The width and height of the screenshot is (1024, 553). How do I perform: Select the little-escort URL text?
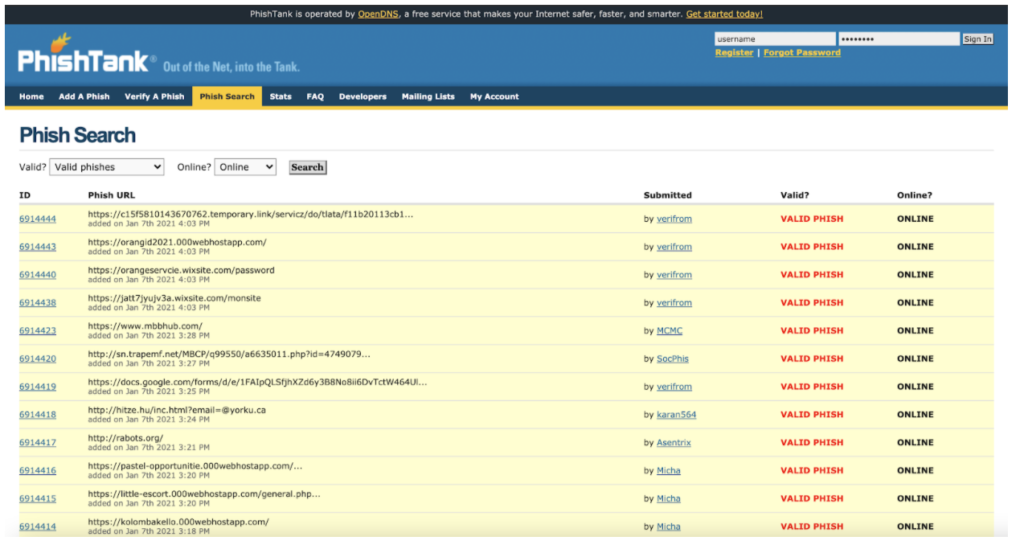[204, 495]
